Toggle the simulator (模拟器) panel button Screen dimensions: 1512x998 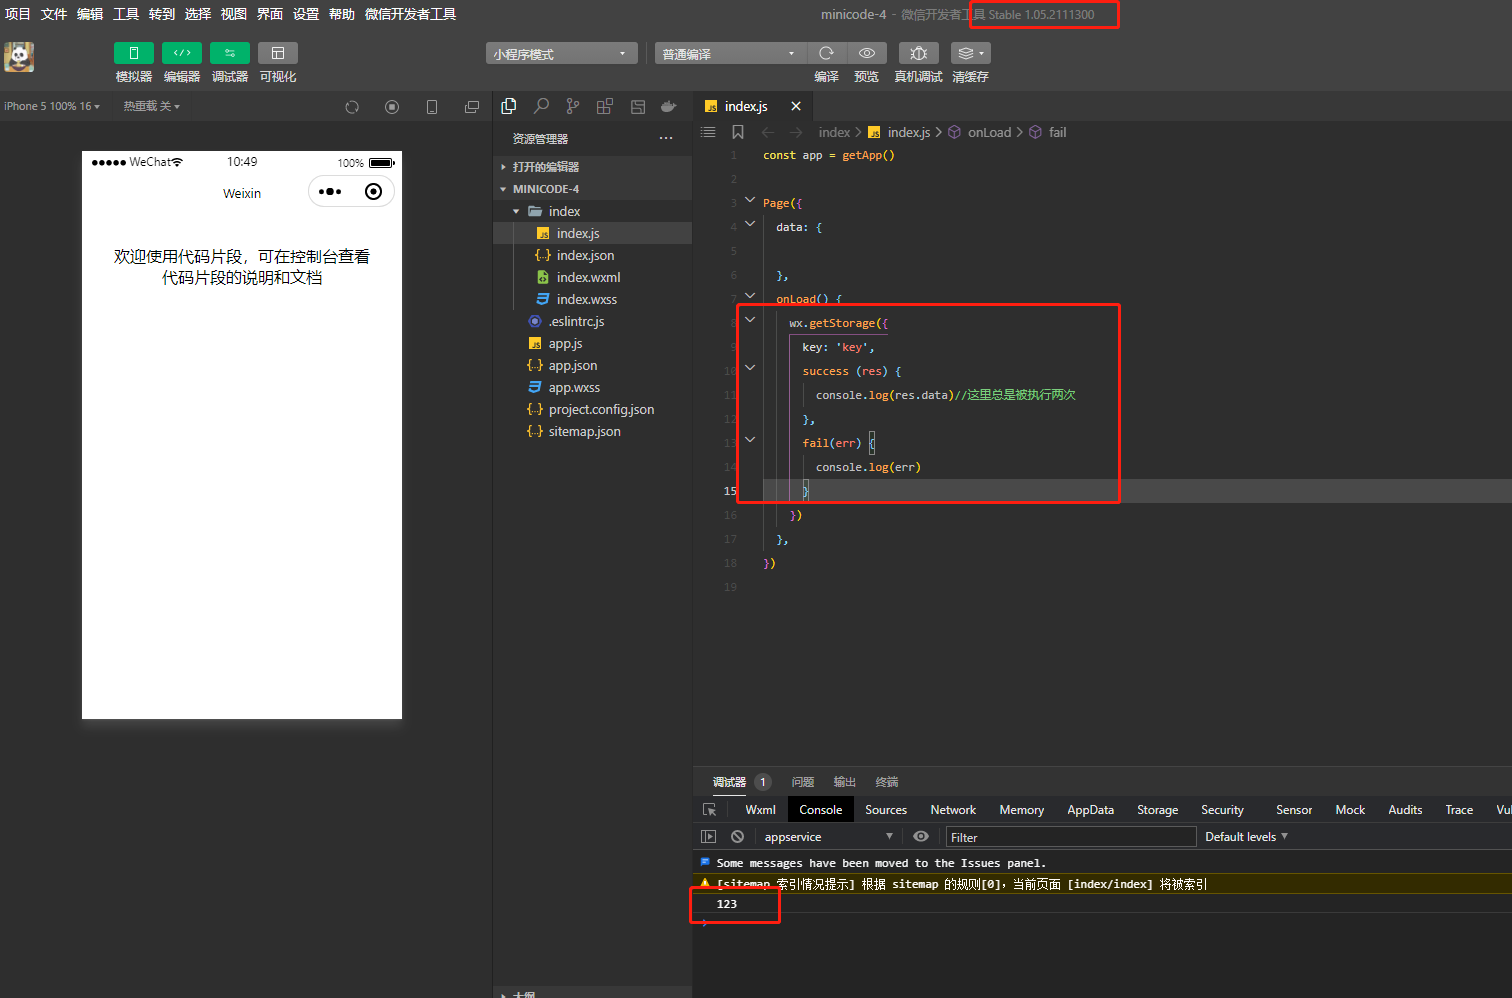click(134, 53)
